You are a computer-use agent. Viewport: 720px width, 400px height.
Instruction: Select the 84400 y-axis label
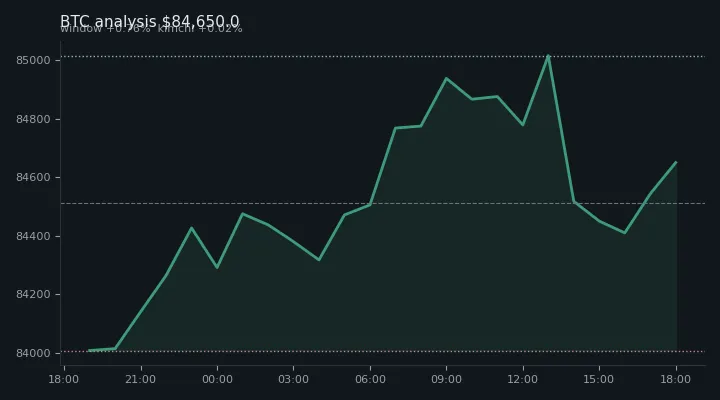pyautogui.click(x=33, y=237)
